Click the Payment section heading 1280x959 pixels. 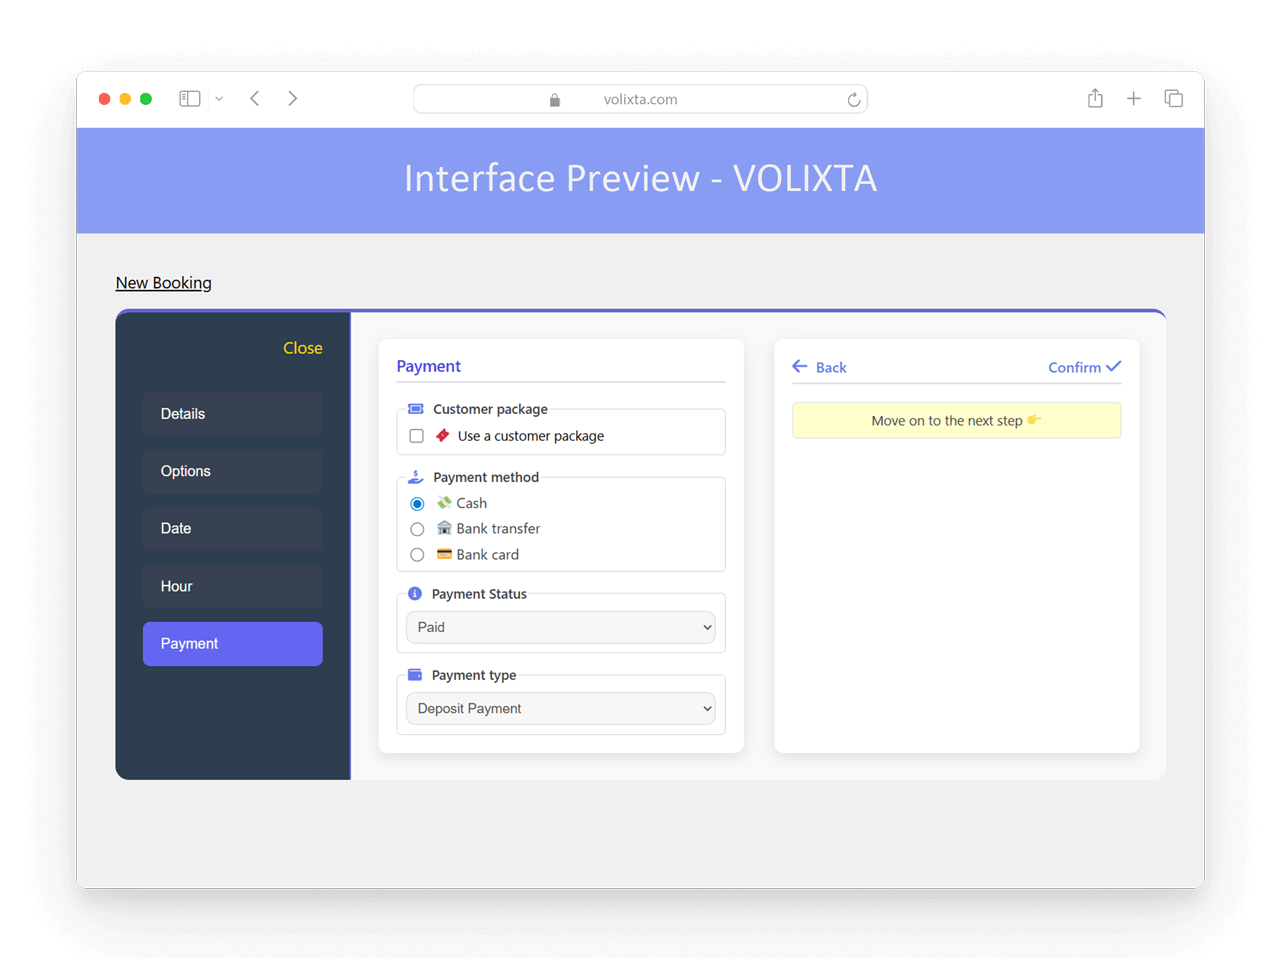[x=429, y=366]
